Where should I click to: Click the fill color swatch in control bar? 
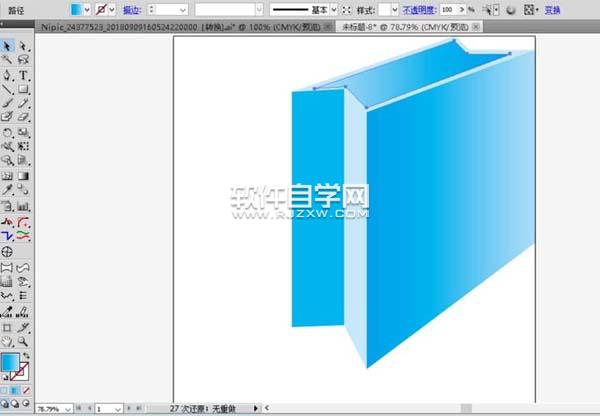pyautogui.click(x=77, y=10)
